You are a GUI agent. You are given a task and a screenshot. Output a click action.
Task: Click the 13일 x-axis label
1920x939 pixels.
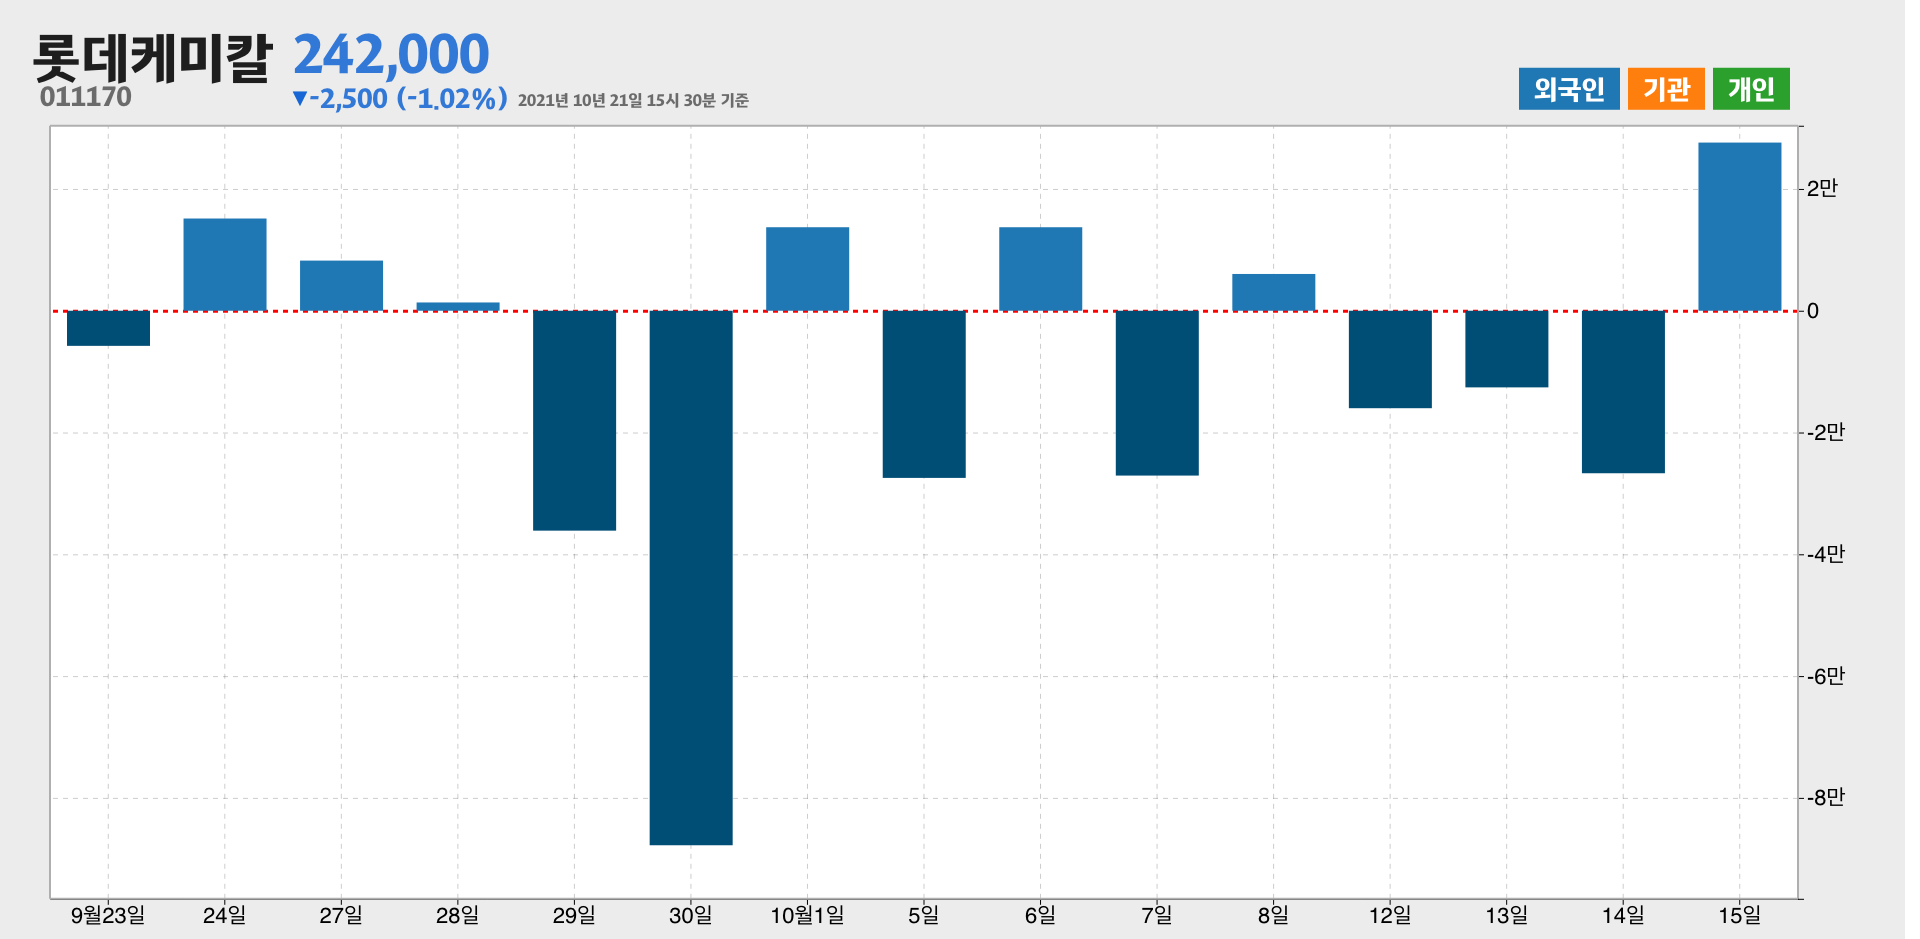click(1506, 915)
